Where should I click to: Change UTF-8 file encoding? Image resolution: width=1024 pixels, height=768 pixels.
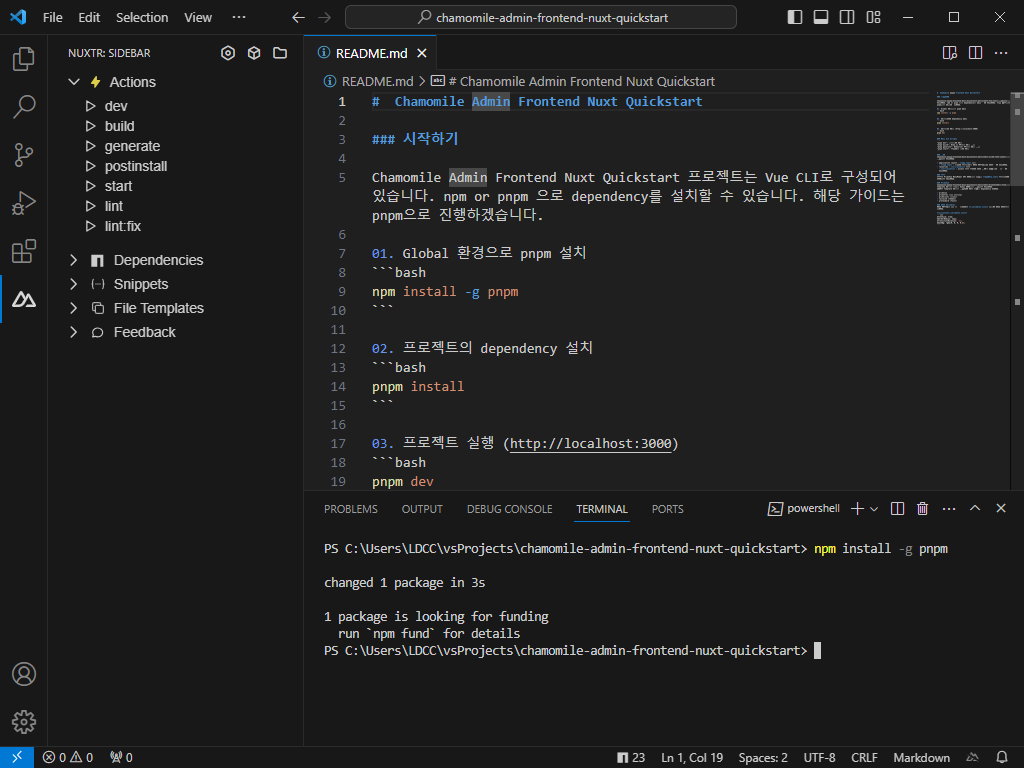819,758
